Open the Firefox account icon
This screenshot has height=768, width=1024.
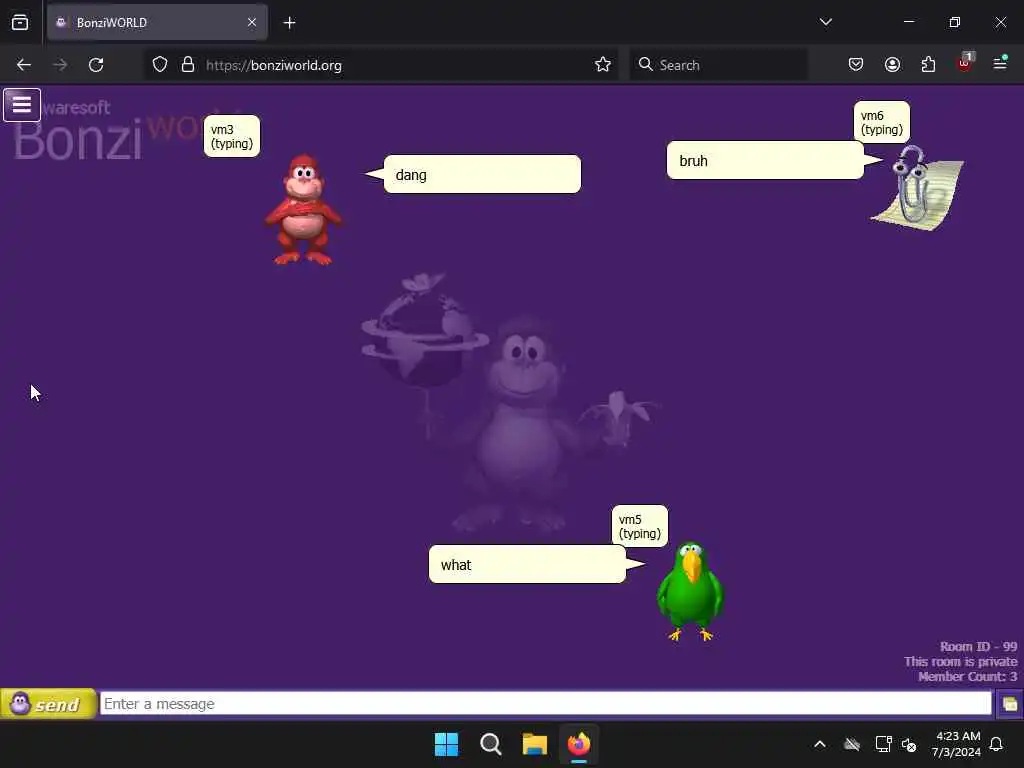click(x=892, y=65)
